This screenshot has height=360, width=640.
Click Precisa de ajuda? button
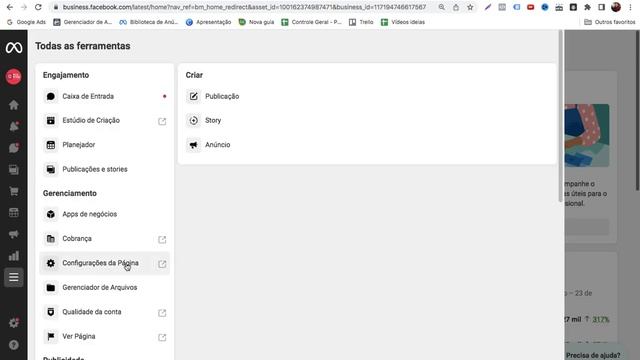pyautogui.click(x=593, y=356)
